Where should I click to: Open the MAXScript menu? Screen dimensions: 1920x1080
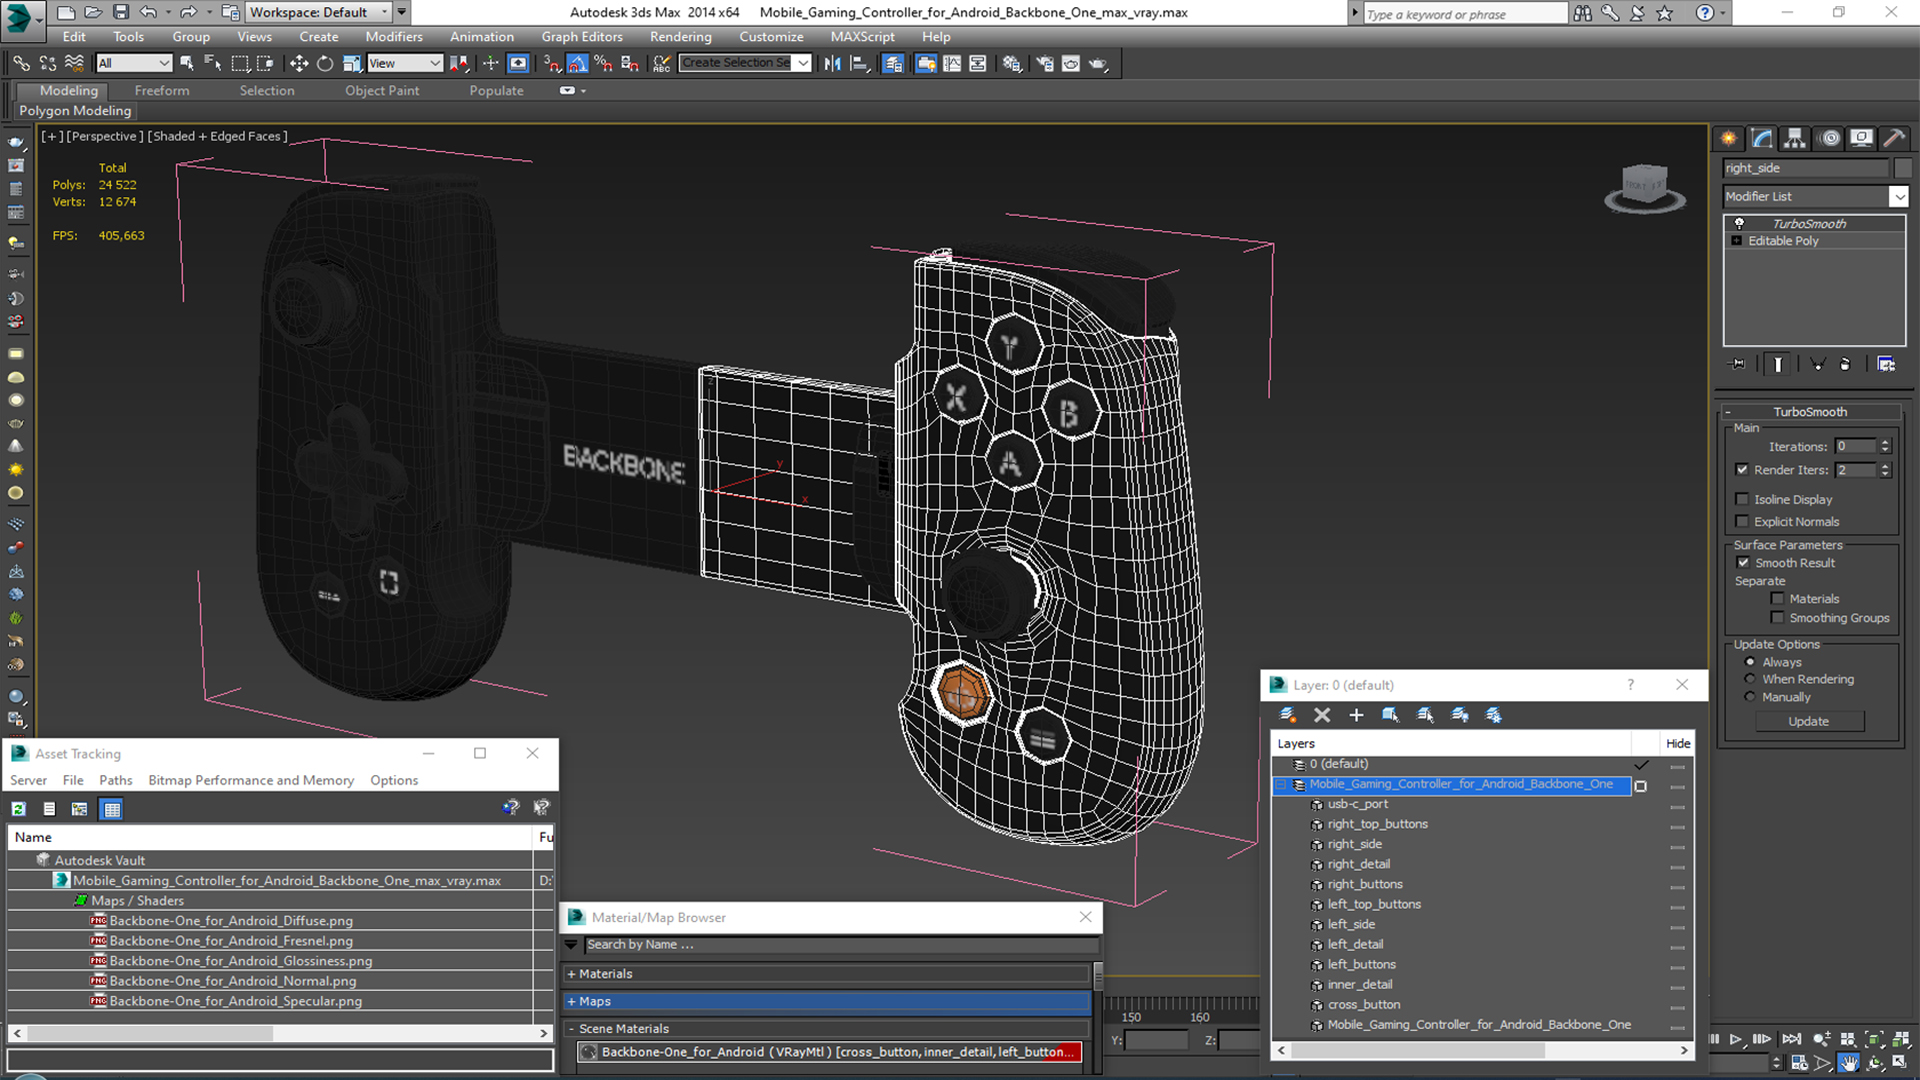862,37
